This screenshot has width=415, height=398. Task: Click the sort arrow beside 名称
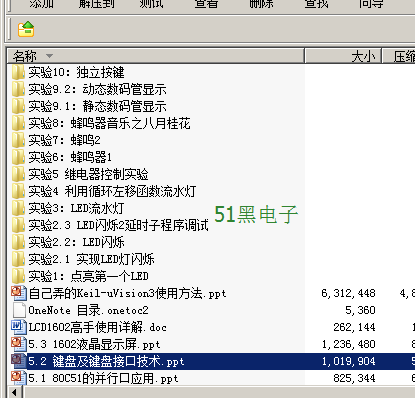coord(49,56)
